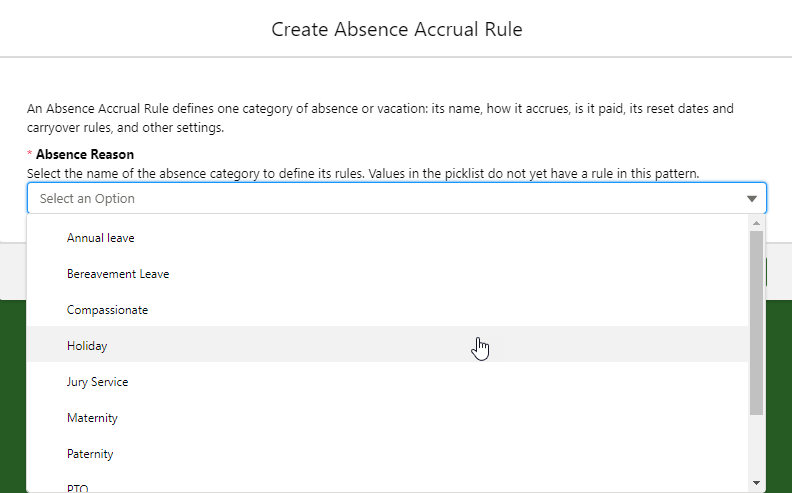Click the Absence Accrual Rule description paragraph
Image resolution: width=792 pixels, height=493 pixels.
pos(380,118)
